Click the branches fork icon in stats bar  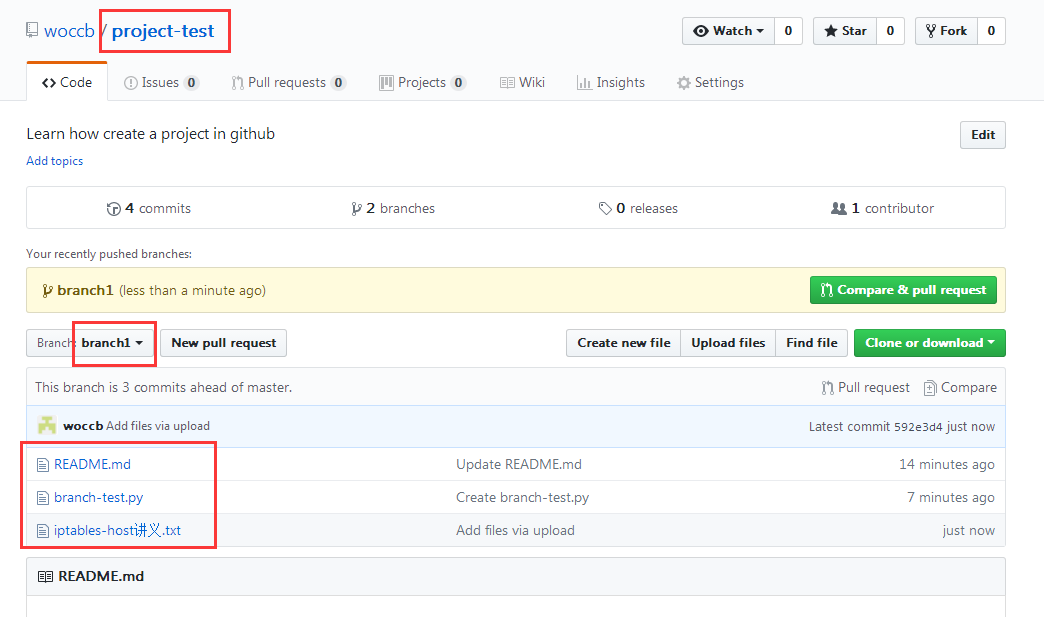point(357,209)
